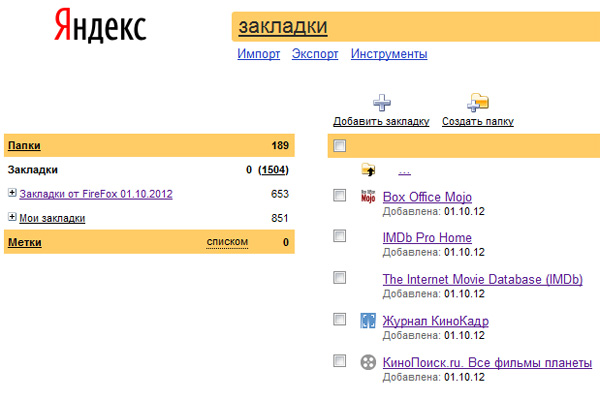The image size is (600, 400).
Task: Click the Create folder icon
Action: [478, 102]
